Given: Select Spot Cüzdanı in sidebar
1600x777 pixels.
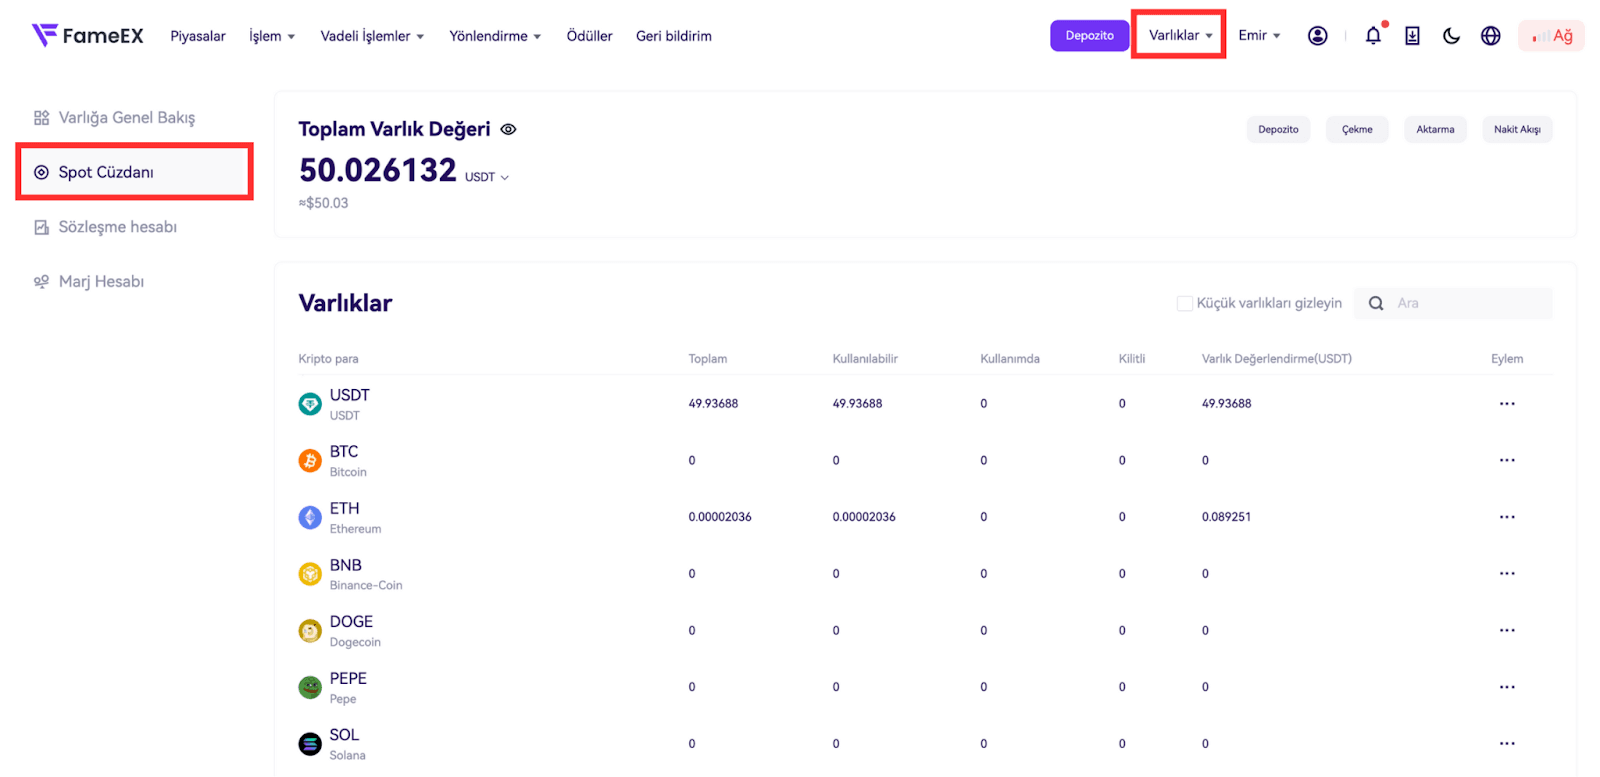Looking at the screenshot, I should (134, 172).
